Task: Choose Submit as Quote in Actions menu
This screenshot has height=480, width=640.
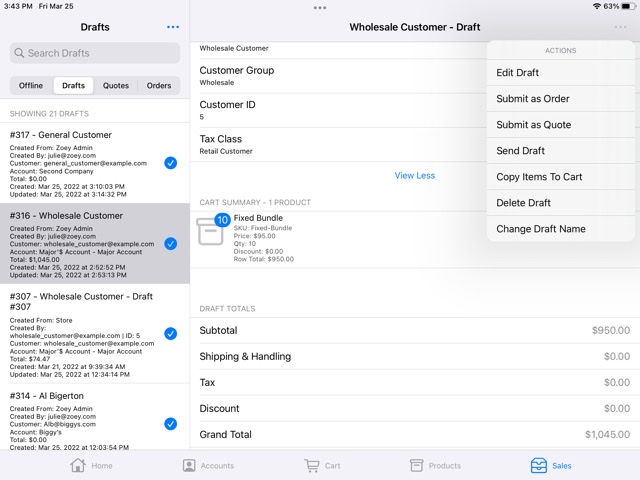Action: point(560,125)
